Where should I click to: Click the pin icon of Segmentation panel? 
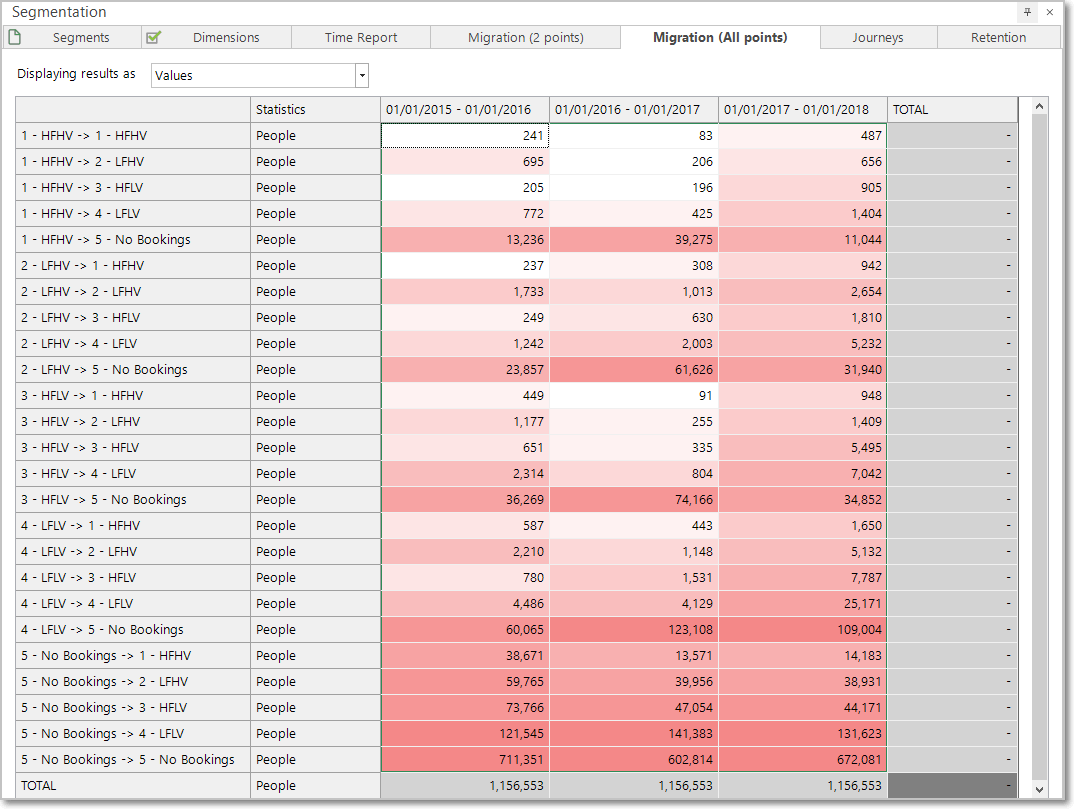coord(1027,12)
